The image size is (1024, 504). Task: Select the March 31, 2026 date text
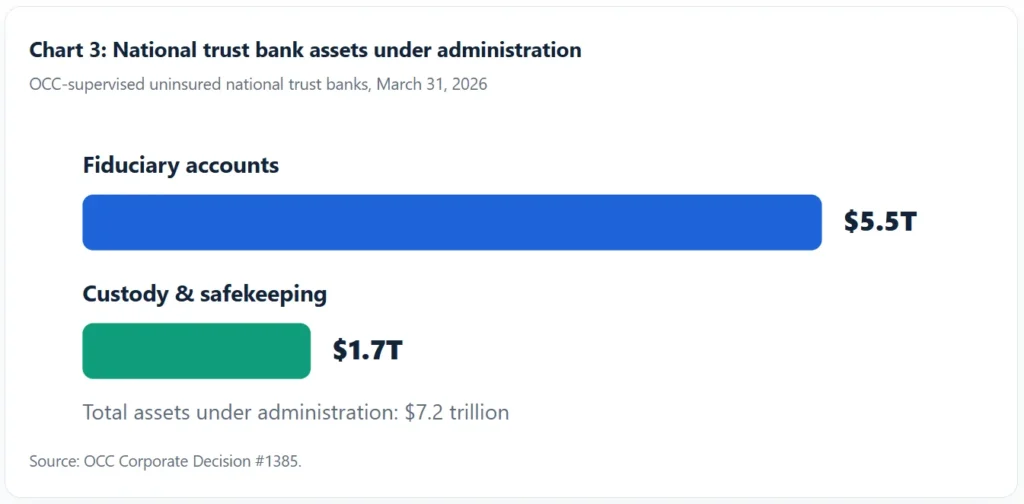coord(432,85)
